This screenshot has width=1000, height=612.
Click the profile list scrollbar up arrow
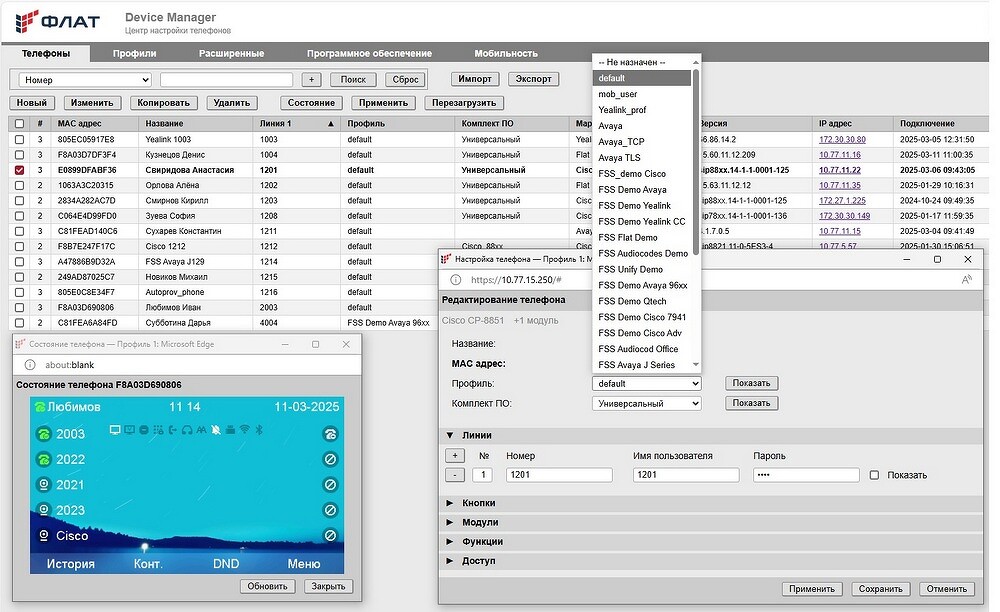coord(696,62)
